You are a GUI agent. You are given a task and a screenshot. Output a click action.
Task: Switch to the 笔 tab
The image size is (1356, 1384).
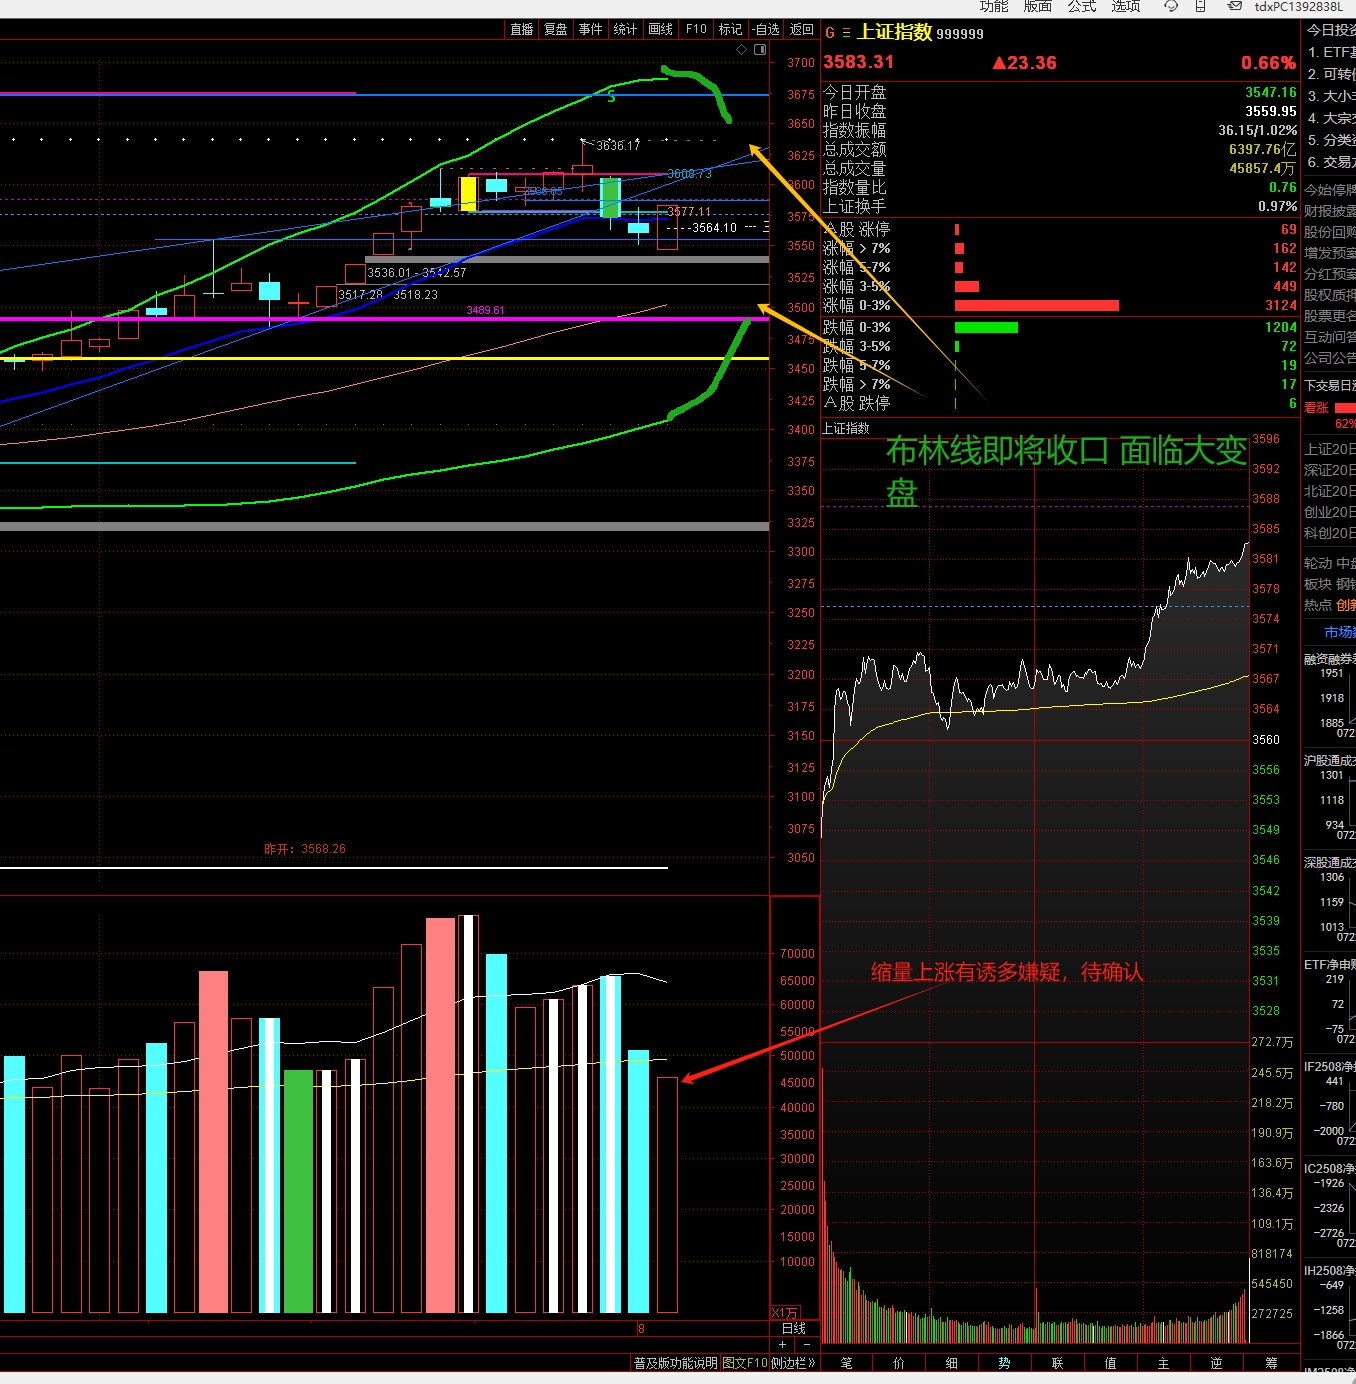click(847, 1363)
